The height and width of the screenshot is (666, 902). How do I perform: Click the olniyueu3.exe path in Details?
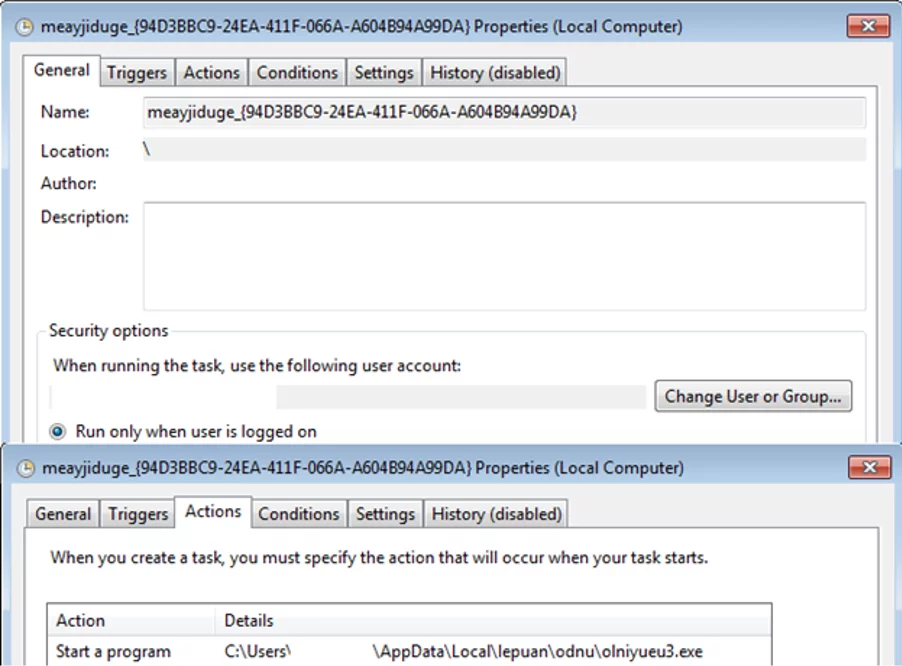tap(463, 652)
